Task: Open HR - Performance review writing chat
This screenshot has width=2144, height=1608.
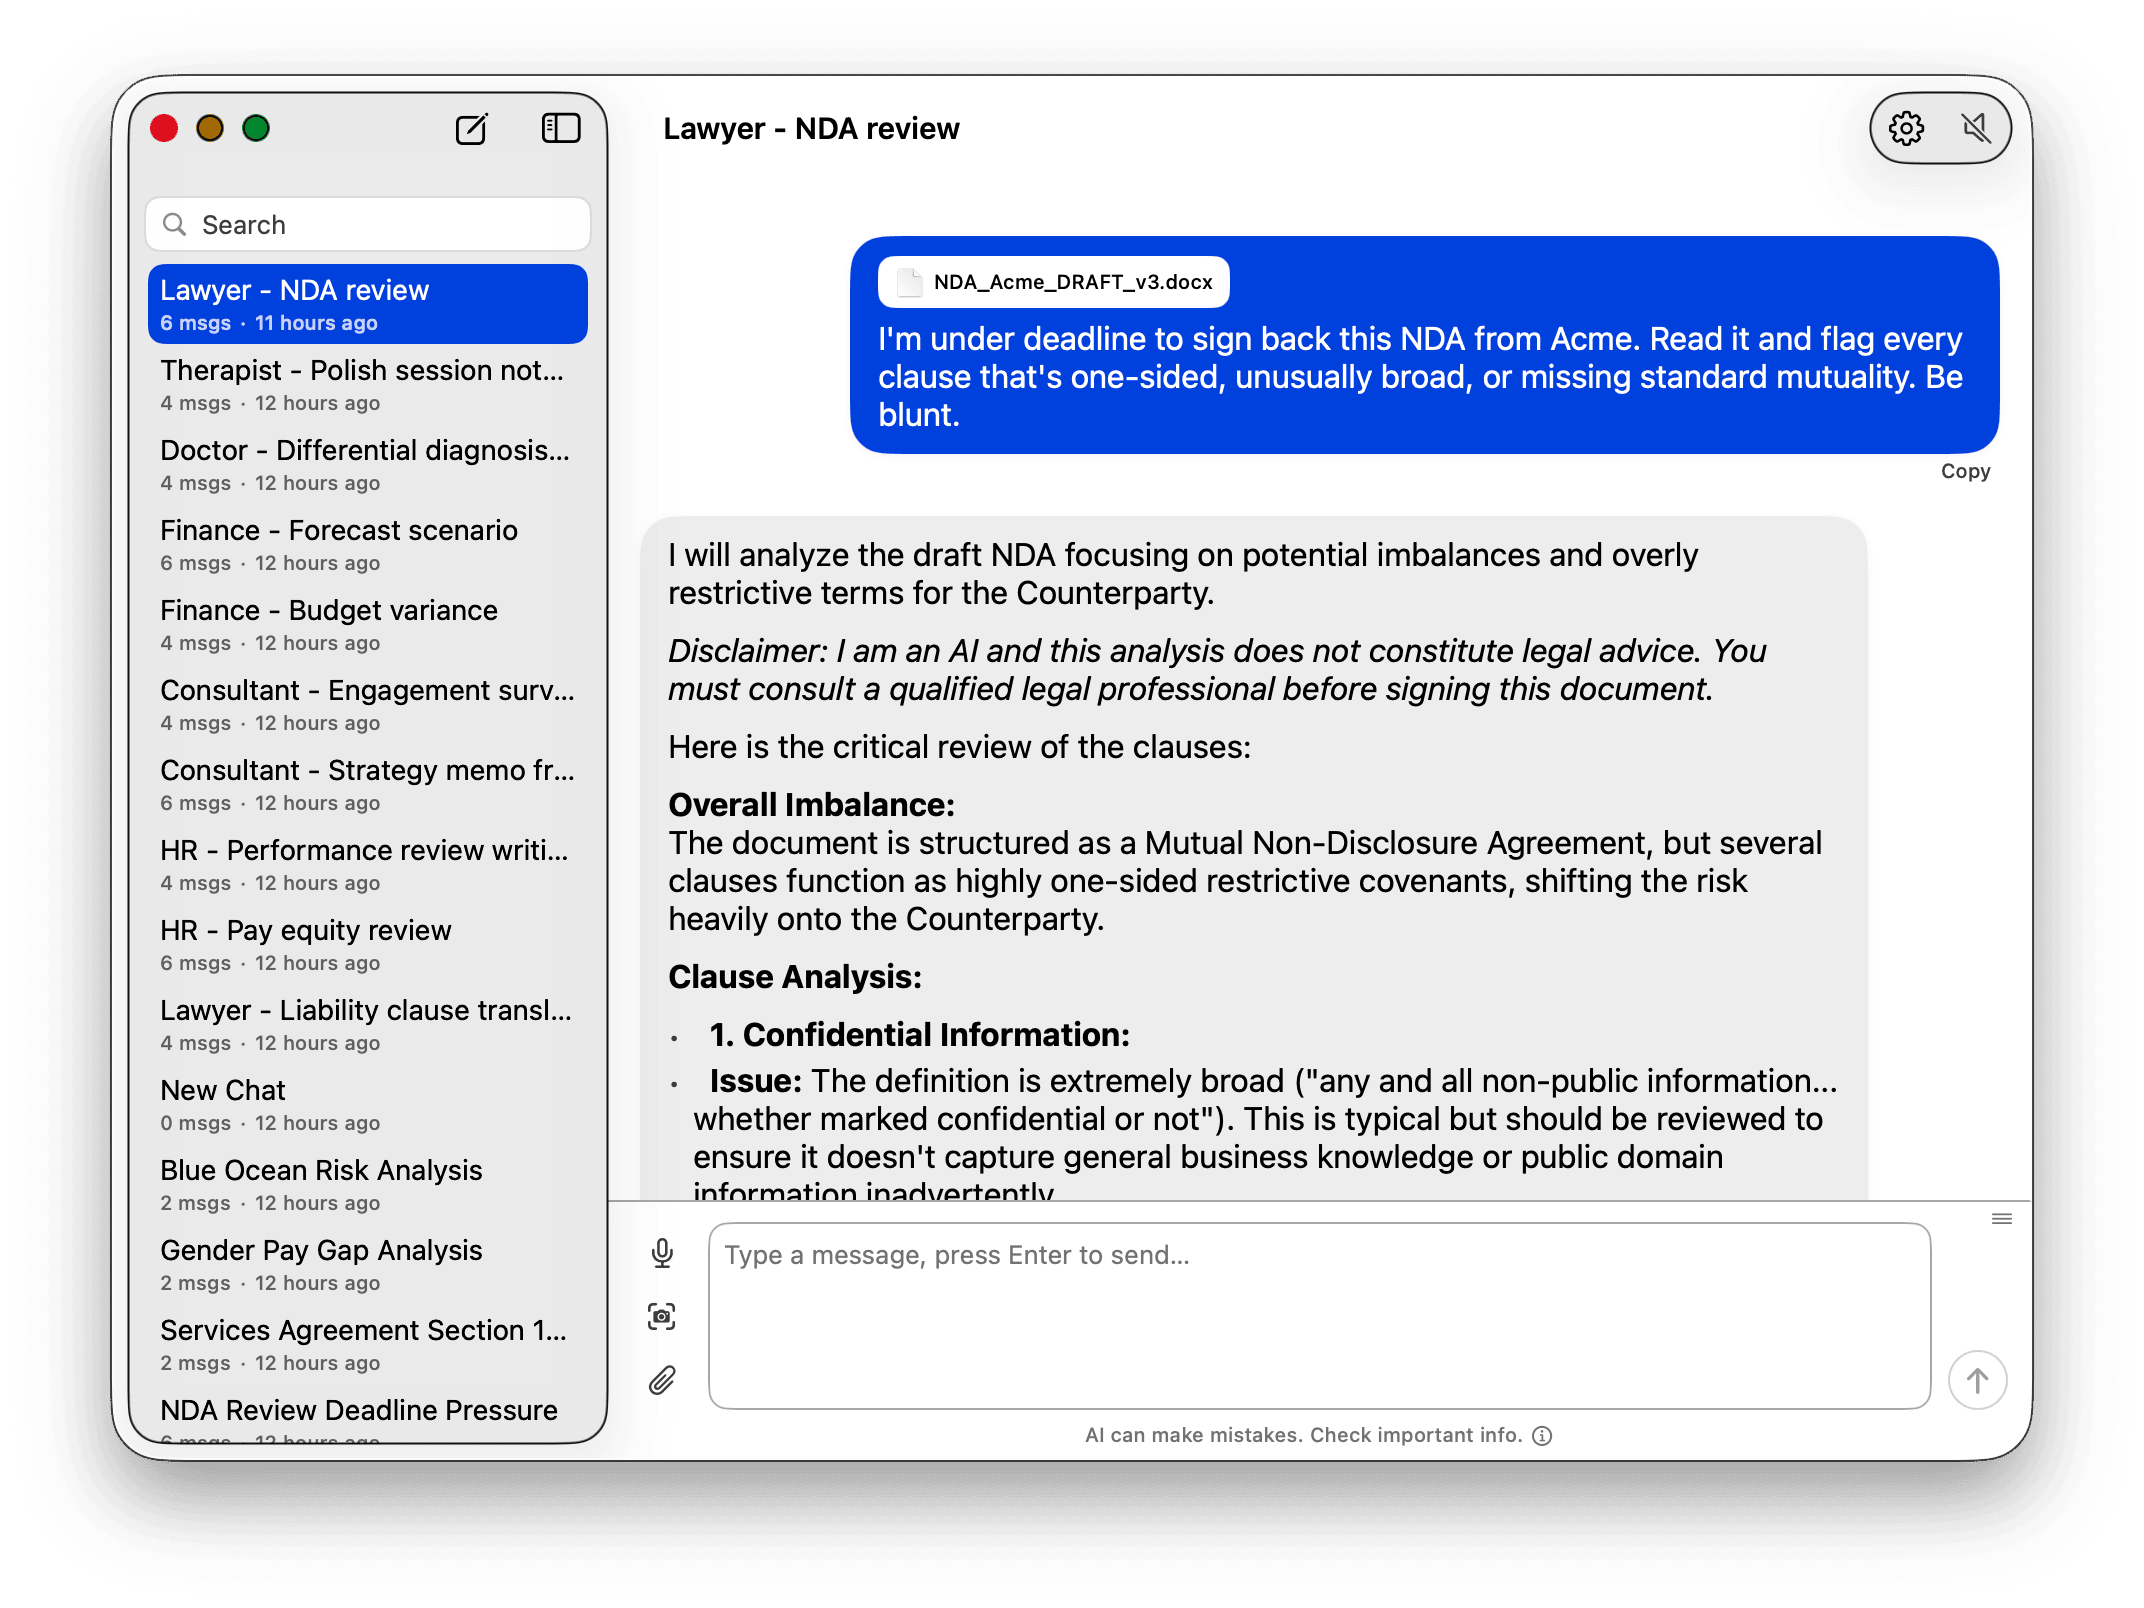Action: tap(368, 864)
